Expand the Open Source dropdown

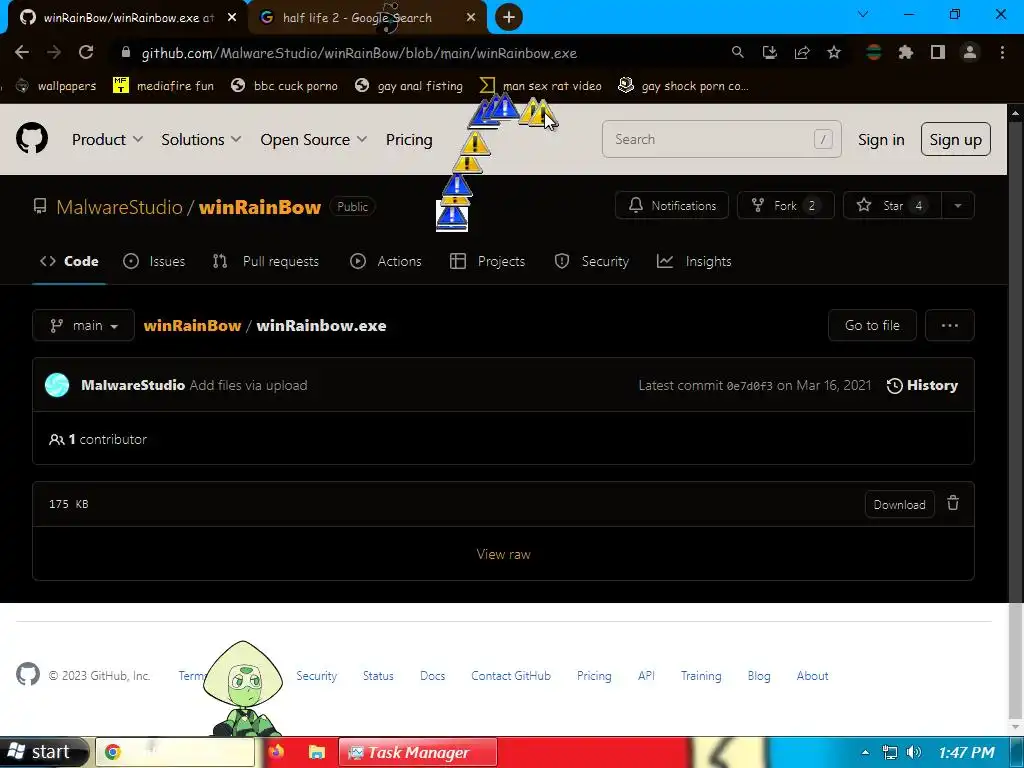pyautogui.click(x=313, y=139)
